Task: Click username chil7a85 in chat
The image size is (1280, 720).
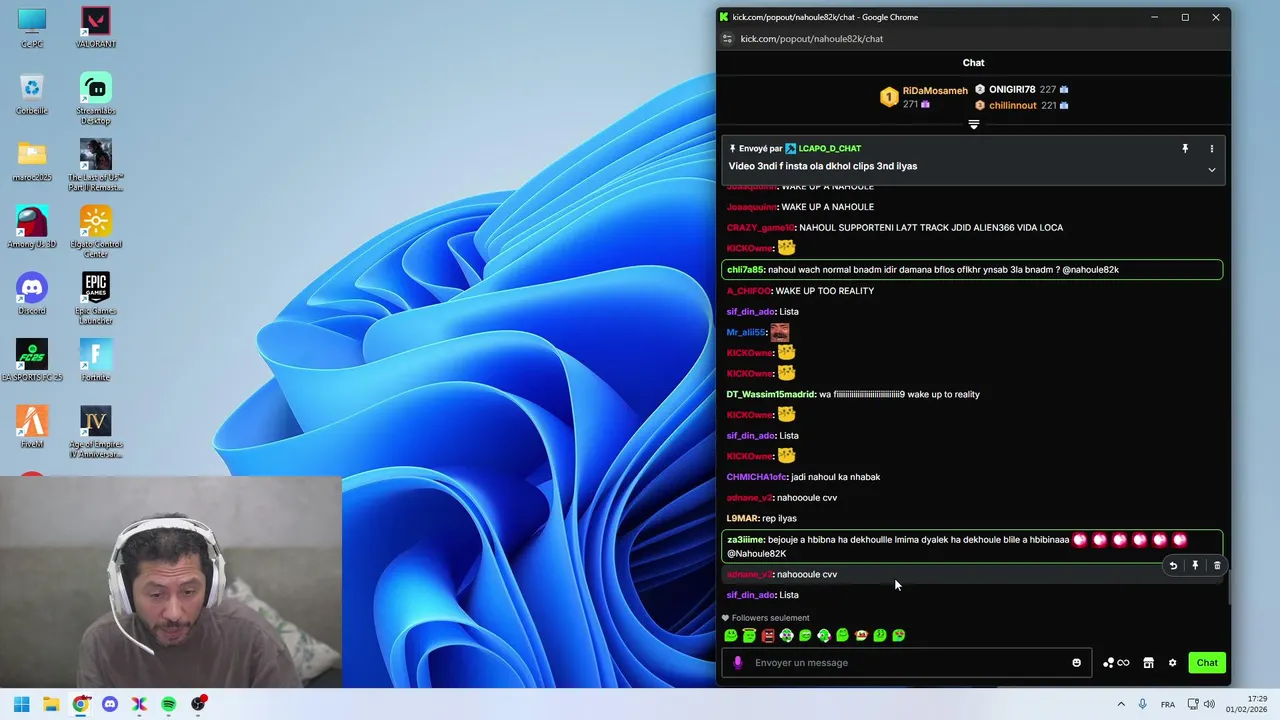Action: [x=746, y=270]
